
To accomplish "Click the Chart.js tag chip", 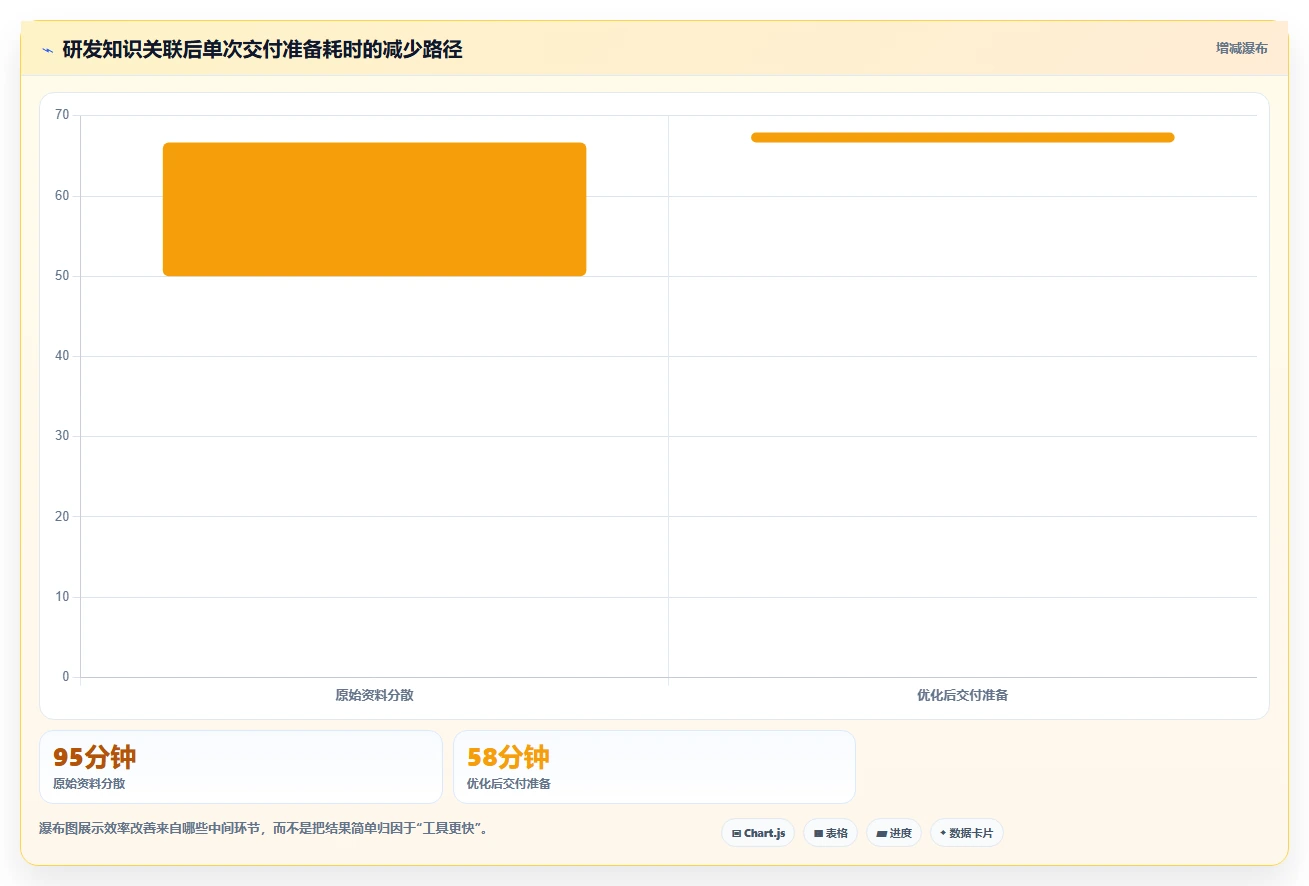I will (758, 833).
